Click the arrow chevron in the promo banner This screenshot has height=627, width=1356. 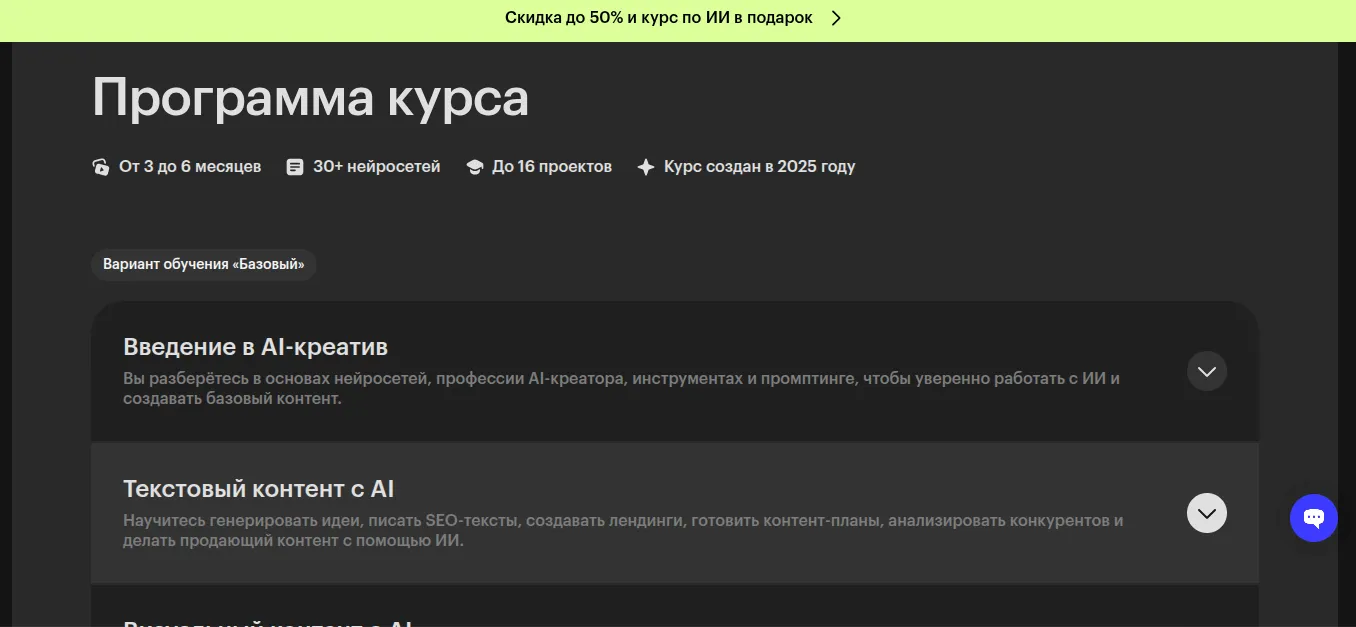[x=837, y=18]
